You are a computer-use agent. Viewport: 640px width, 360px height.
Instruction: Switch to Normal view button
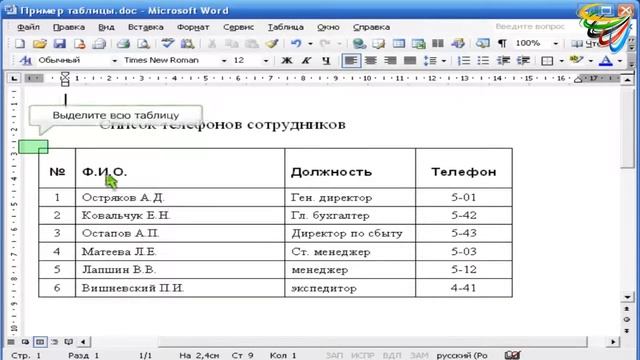(11, 342)
